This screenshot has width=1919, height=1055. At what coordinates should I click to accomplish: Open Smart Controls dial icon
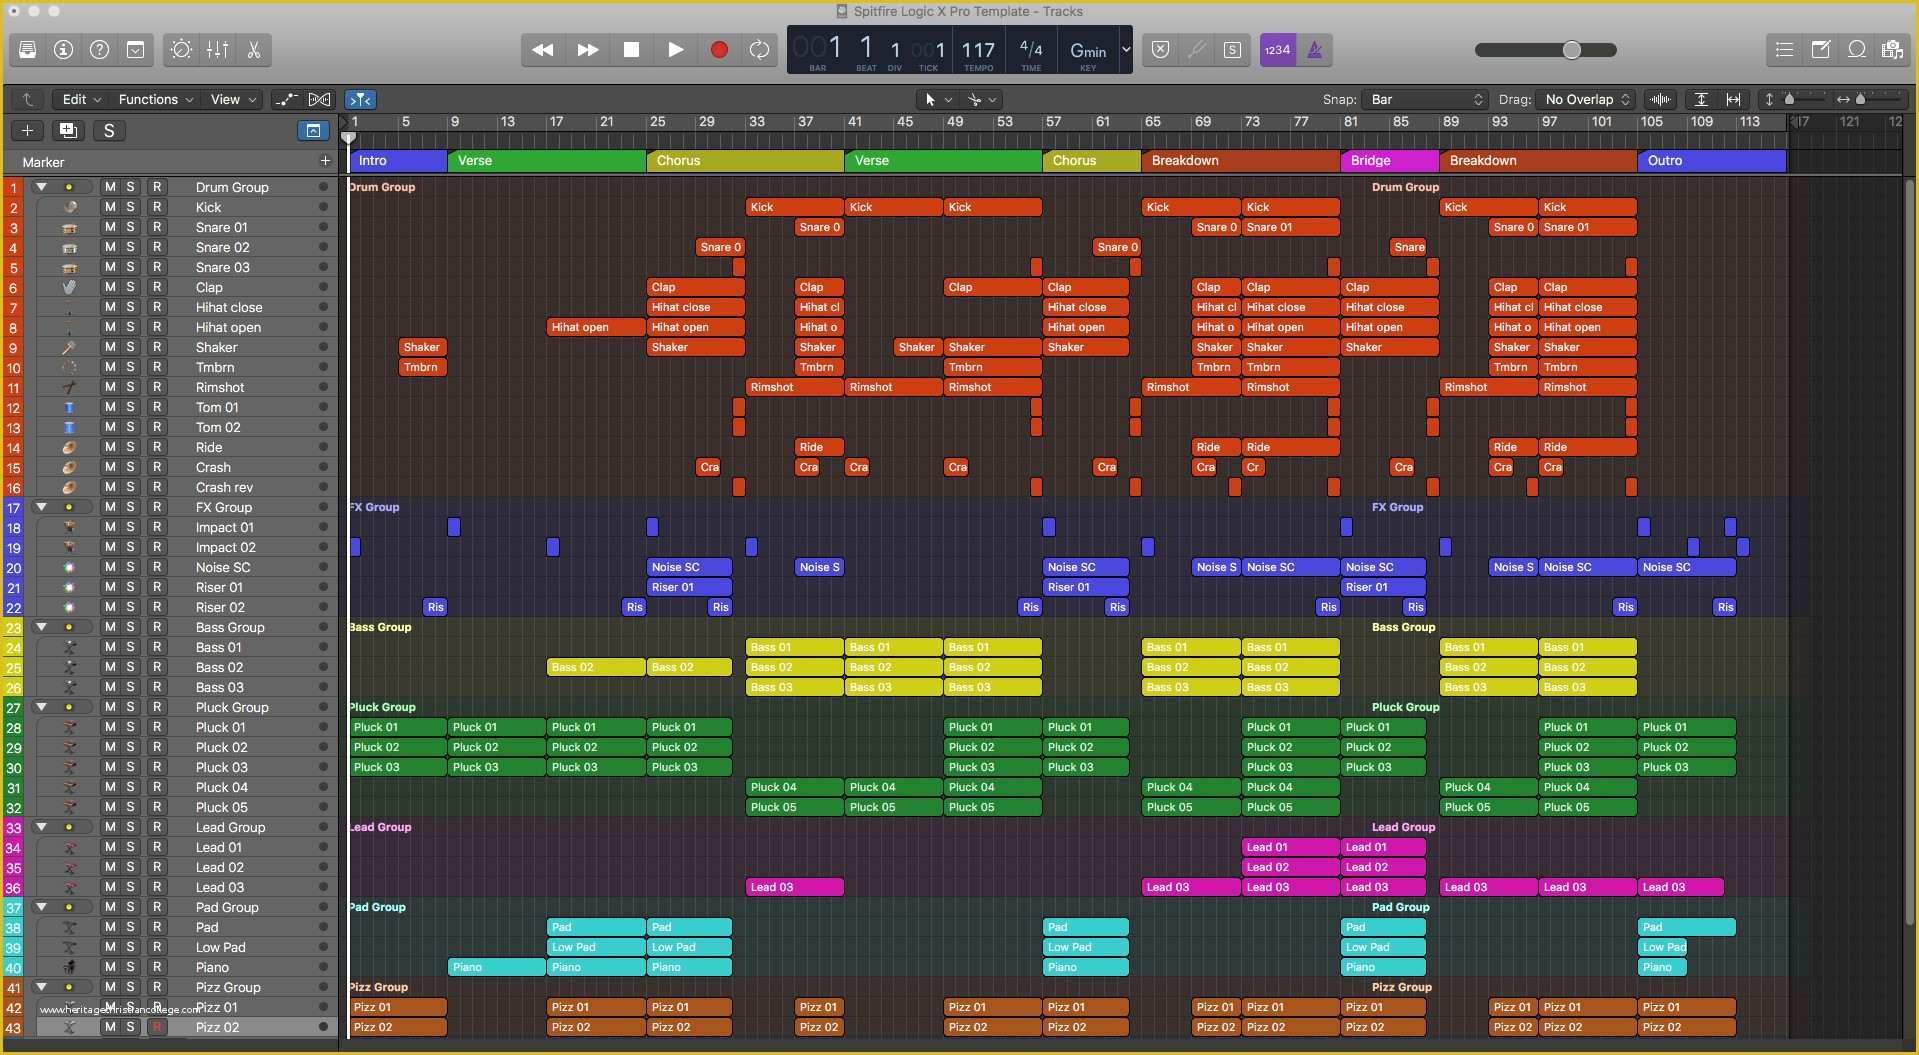[x=181, y=50]
